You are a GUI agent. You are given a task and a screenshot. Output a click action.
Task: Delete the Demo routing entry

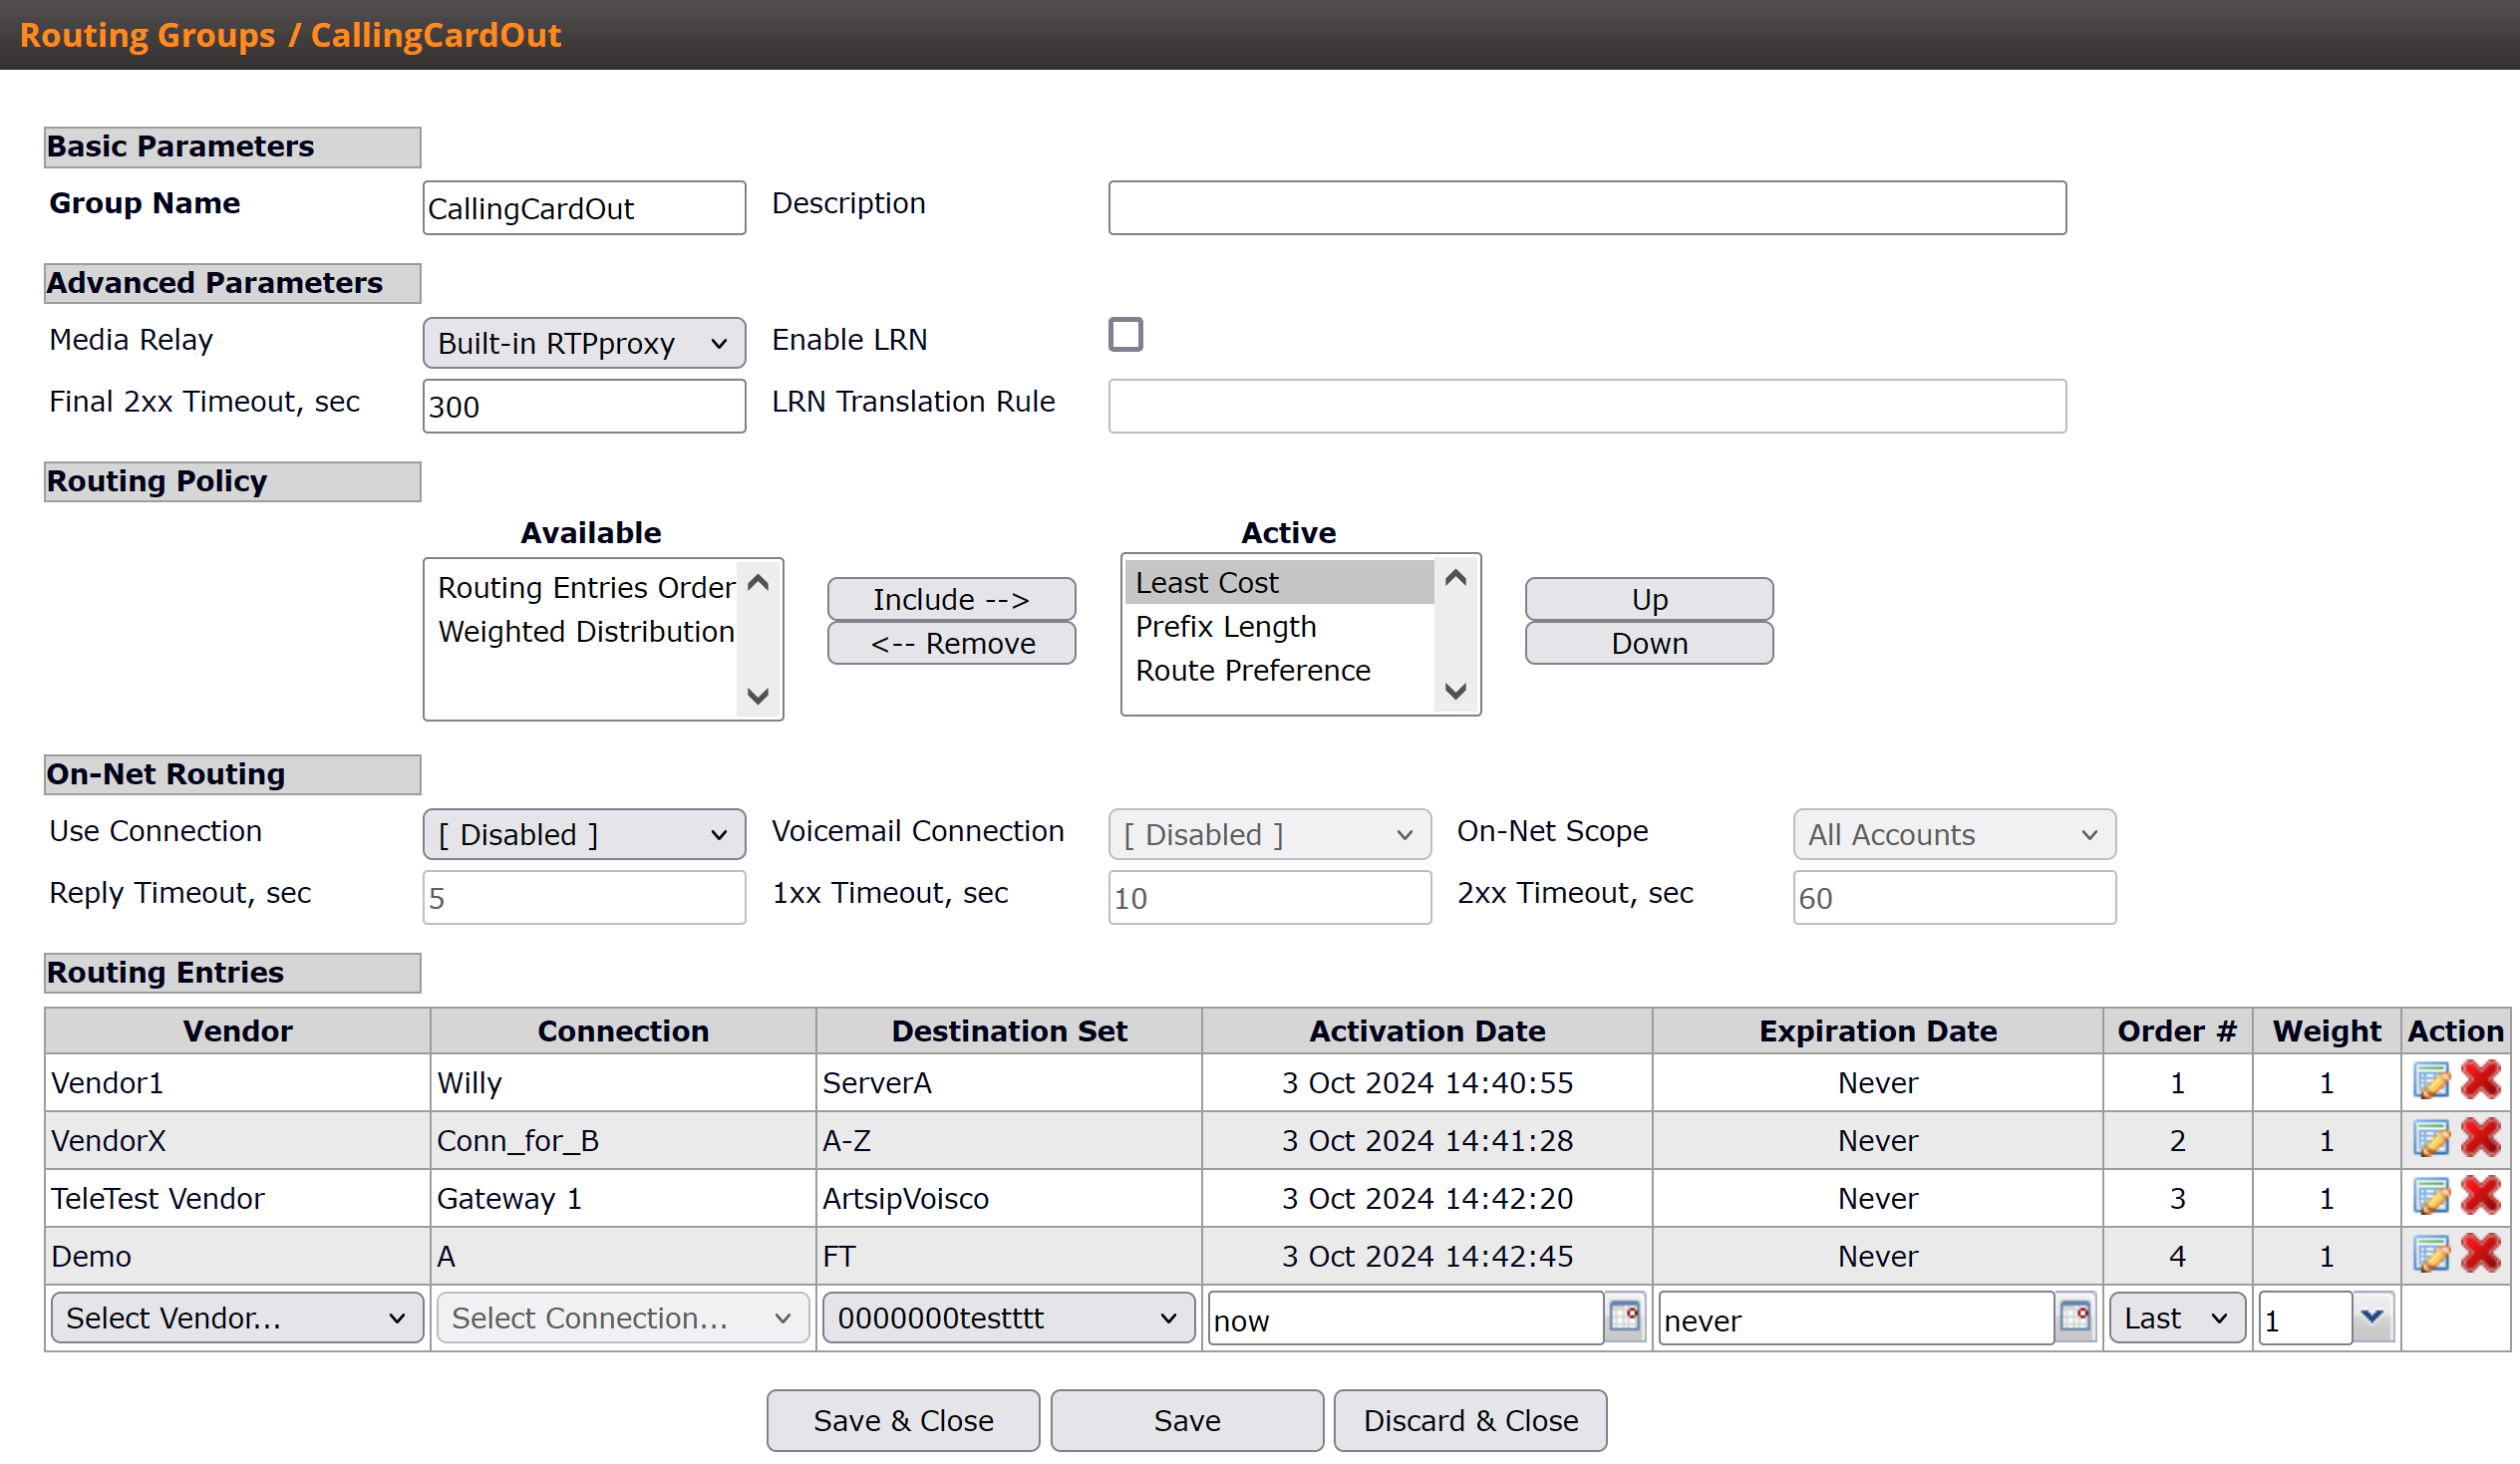[2481, 1254]
